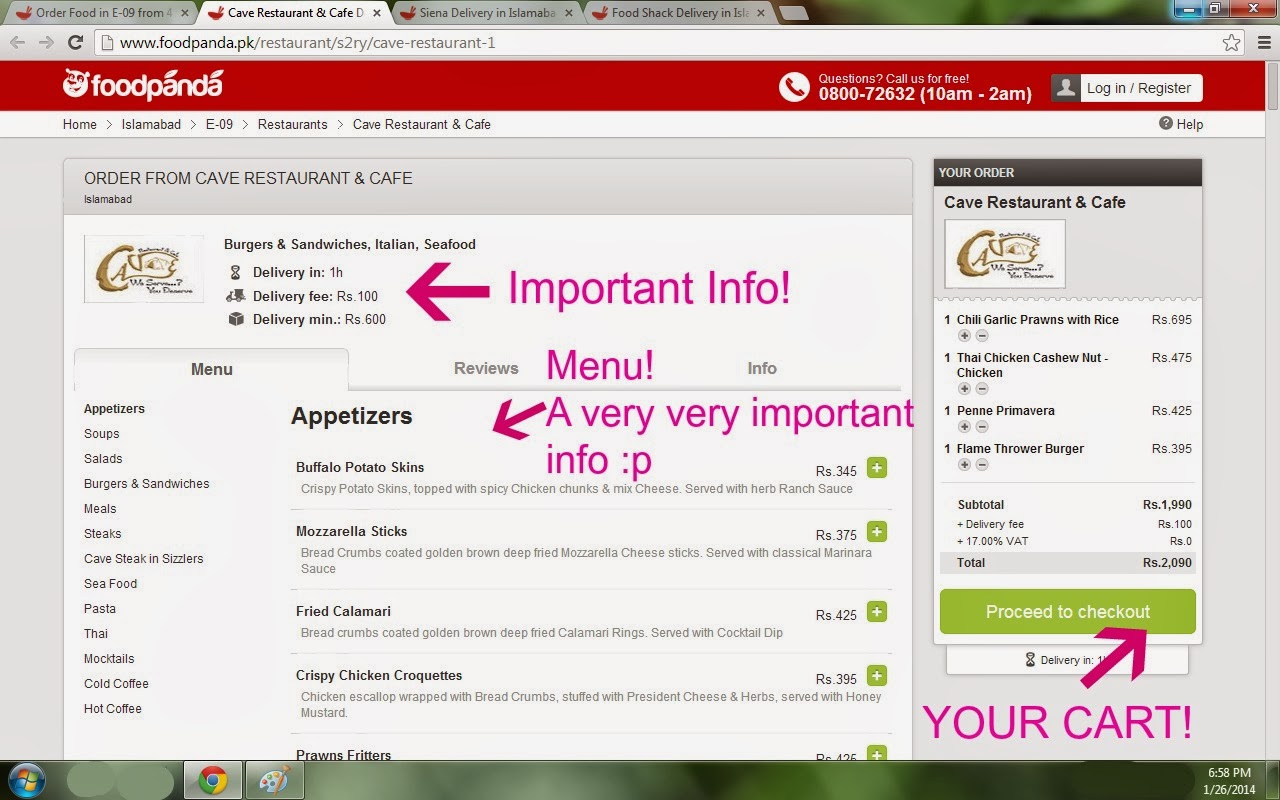The width and height of the screenshot is (1280, 800).
Task: Select Steaks menu category
Action: 102,534
